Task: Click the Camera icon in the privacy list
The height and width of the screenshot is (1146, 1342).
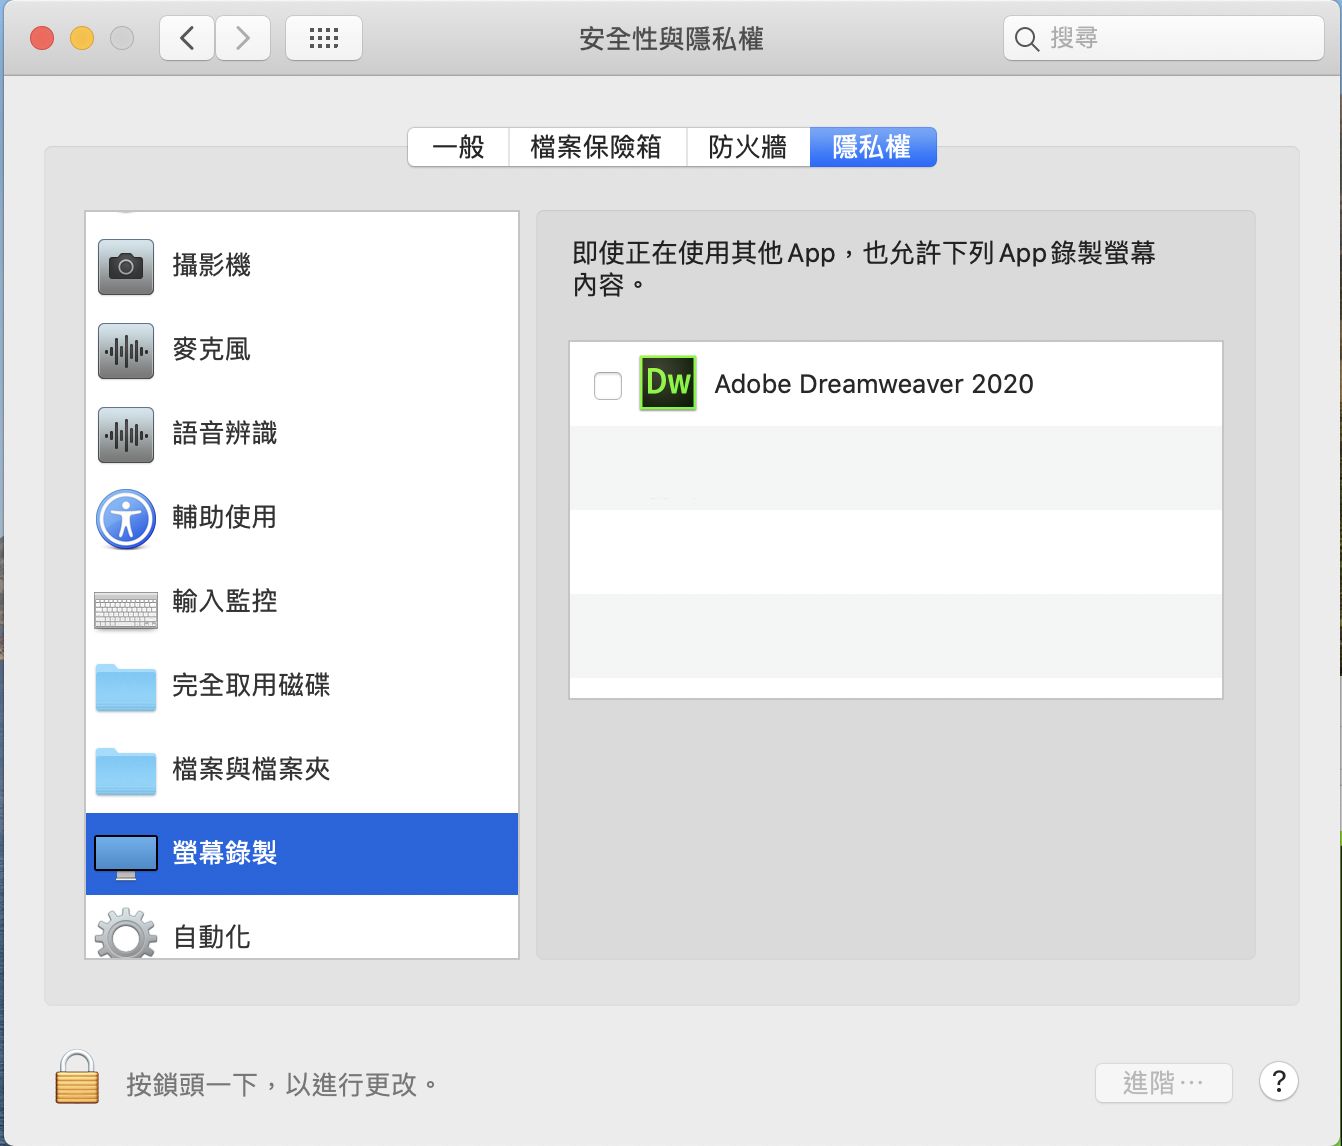Action: click(x=126, y=267)
